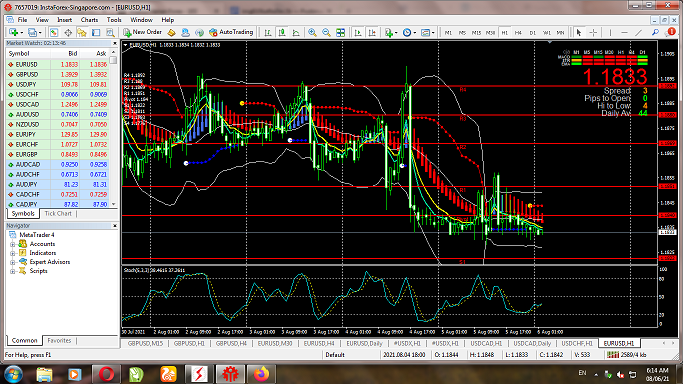Image resolution: width=683 pixels, height=384 pixels.
Task: Expand the Expert Advisors tree node
Action: [x=13, y=262]
